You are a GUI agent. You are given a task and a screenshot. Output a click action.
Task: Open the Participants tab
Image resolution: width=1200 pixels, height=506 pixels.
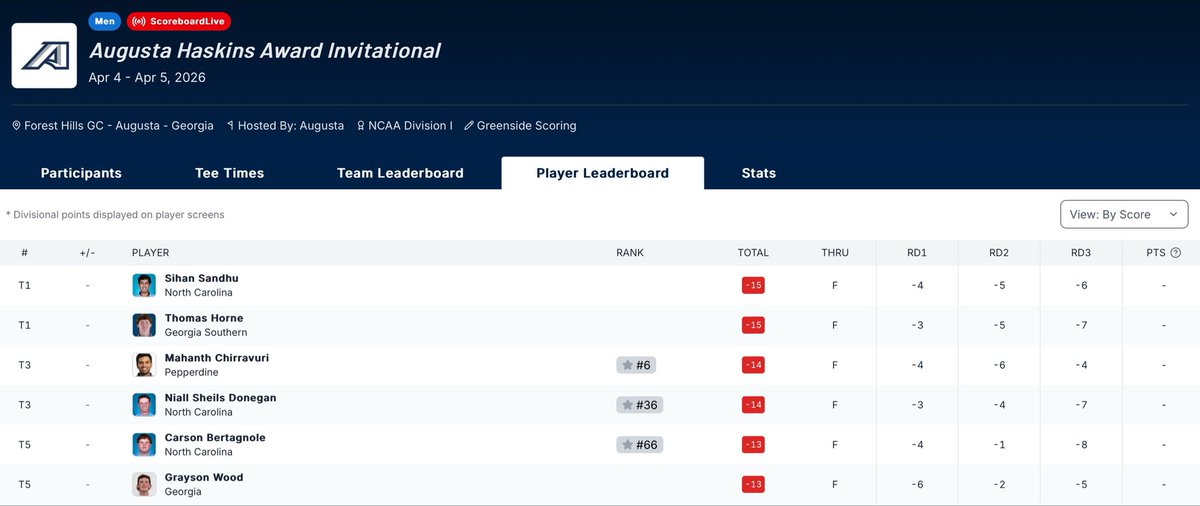coord(81,173)
